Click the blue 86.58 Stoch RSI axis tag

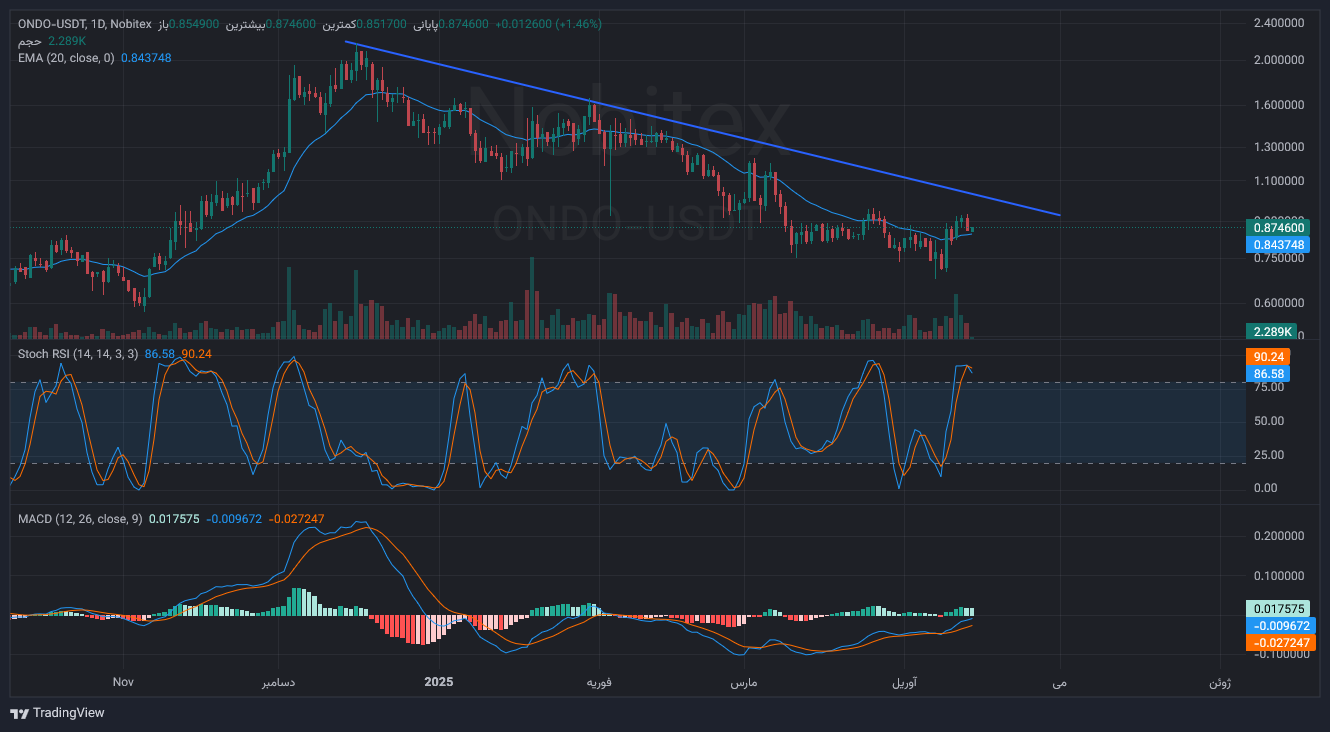(1267, 373)
